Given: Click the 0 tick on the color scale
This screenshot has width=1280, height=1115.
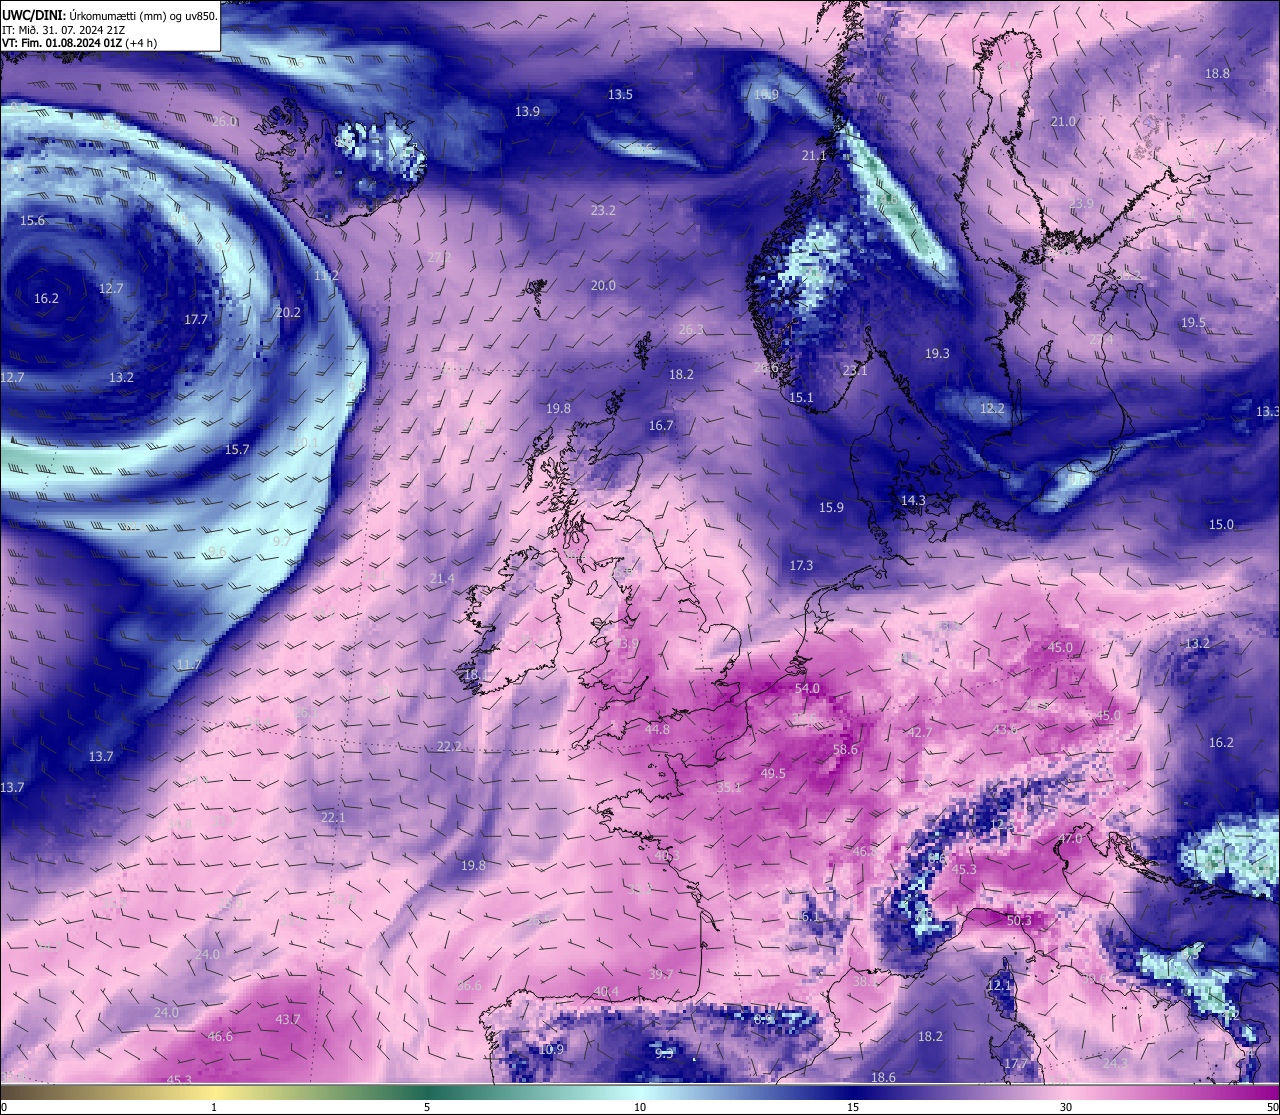Looking at the screenshot, I should click(x=3, y=1107).
